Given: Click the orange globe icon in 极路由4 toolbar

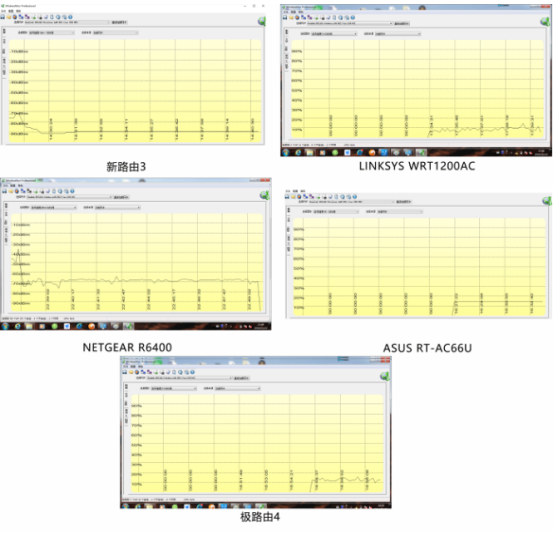Looking at the screenshot, I should [137, 372].
